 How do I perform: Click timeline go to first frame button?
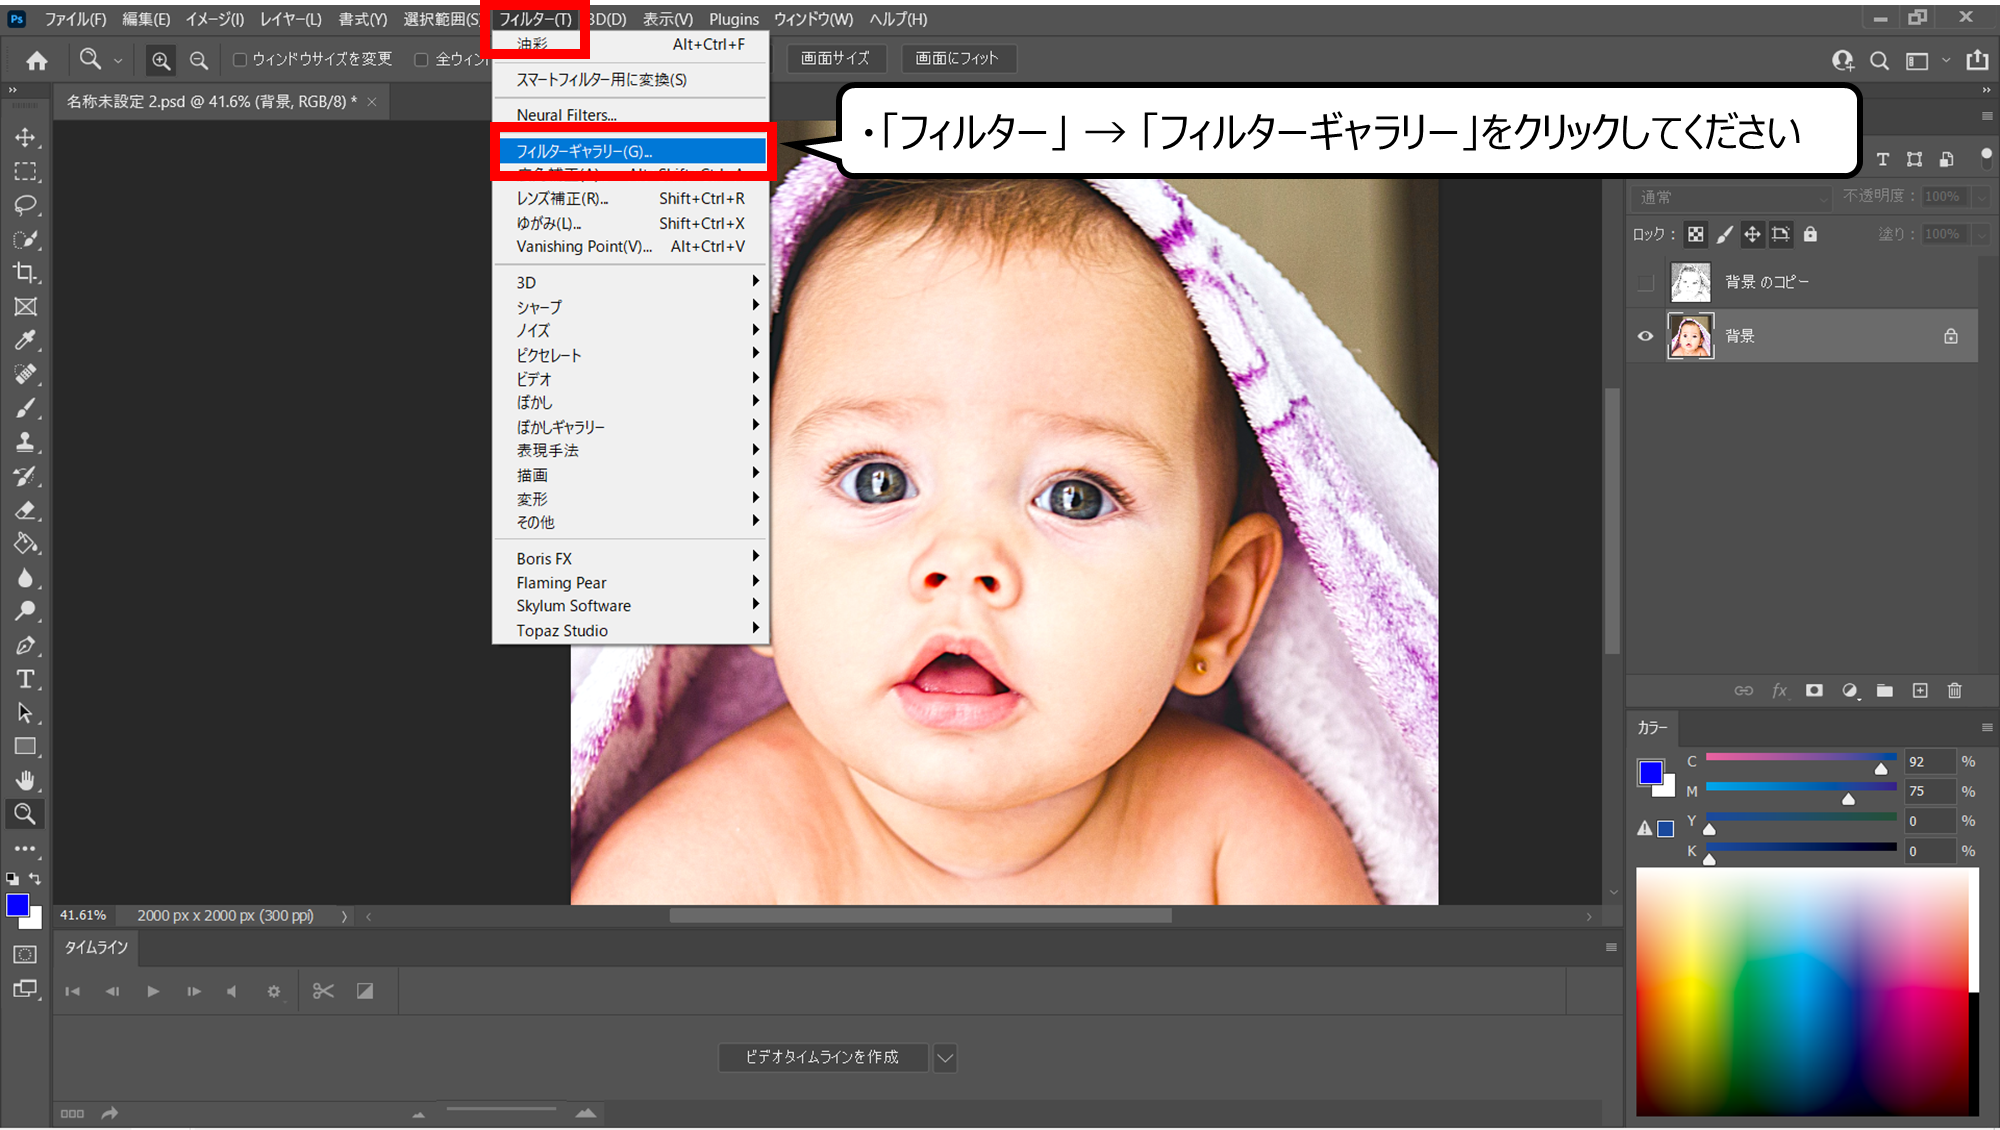click(72, 991)
